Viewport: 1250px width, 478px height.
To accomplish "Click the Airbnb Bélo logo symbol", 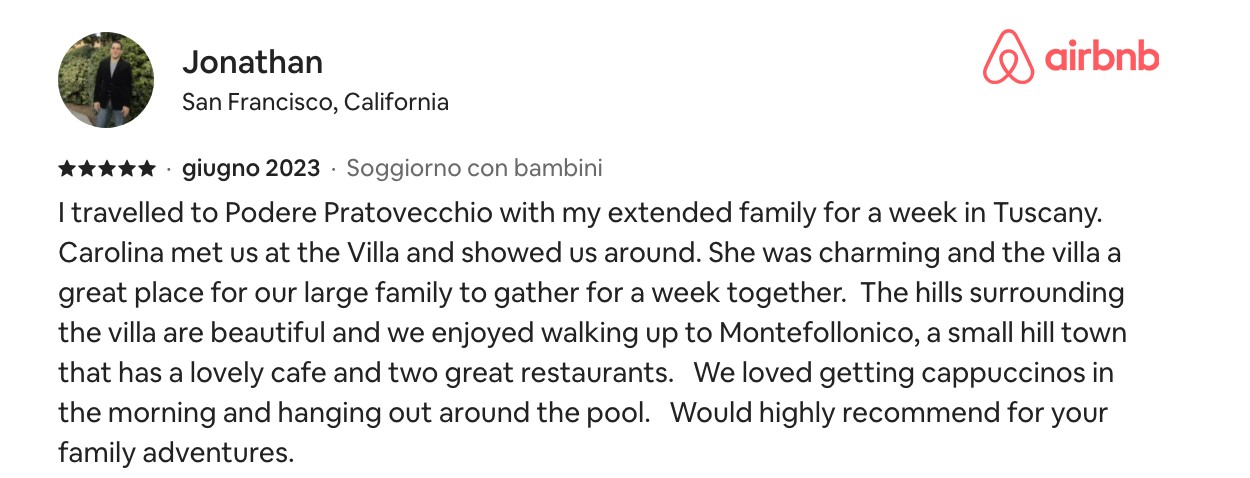I will (x=1008, y=57).
